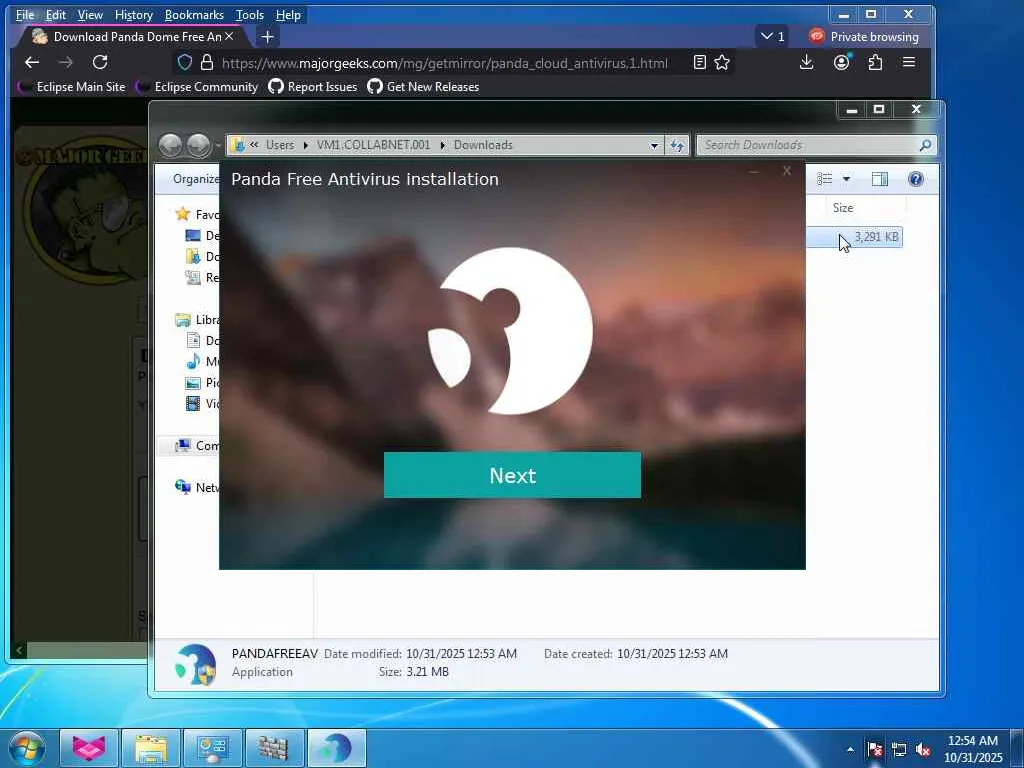Click the pink cat taskbar icon

[89, 748]
